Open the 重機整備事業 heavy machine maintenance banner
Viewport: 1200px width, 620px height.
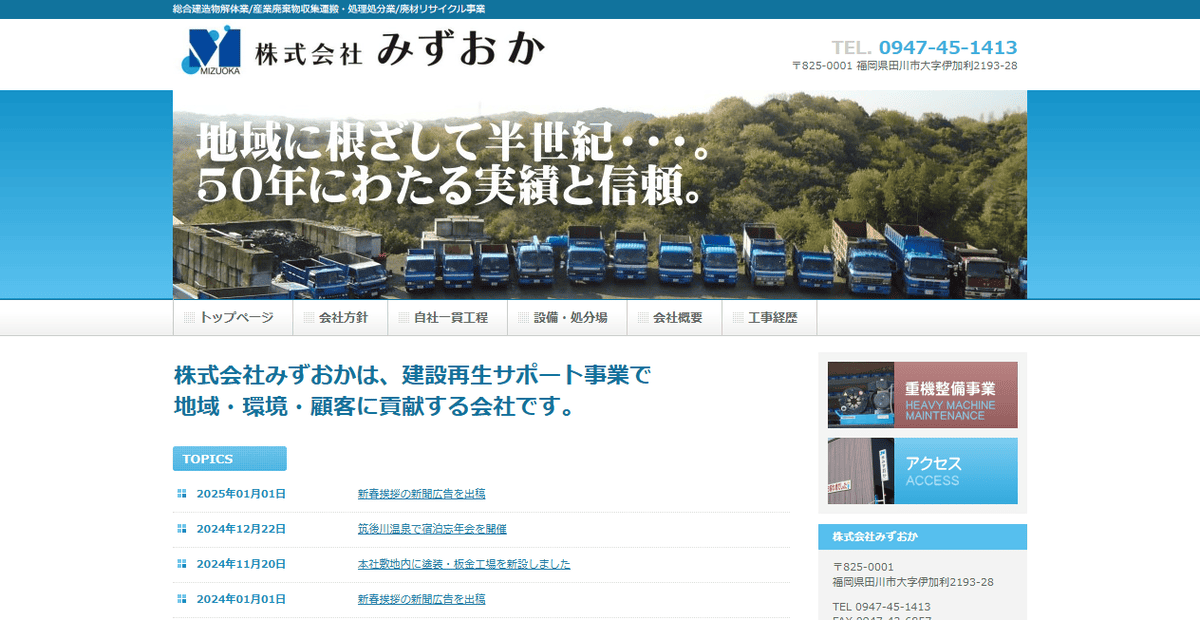click(x=922, y=394)
